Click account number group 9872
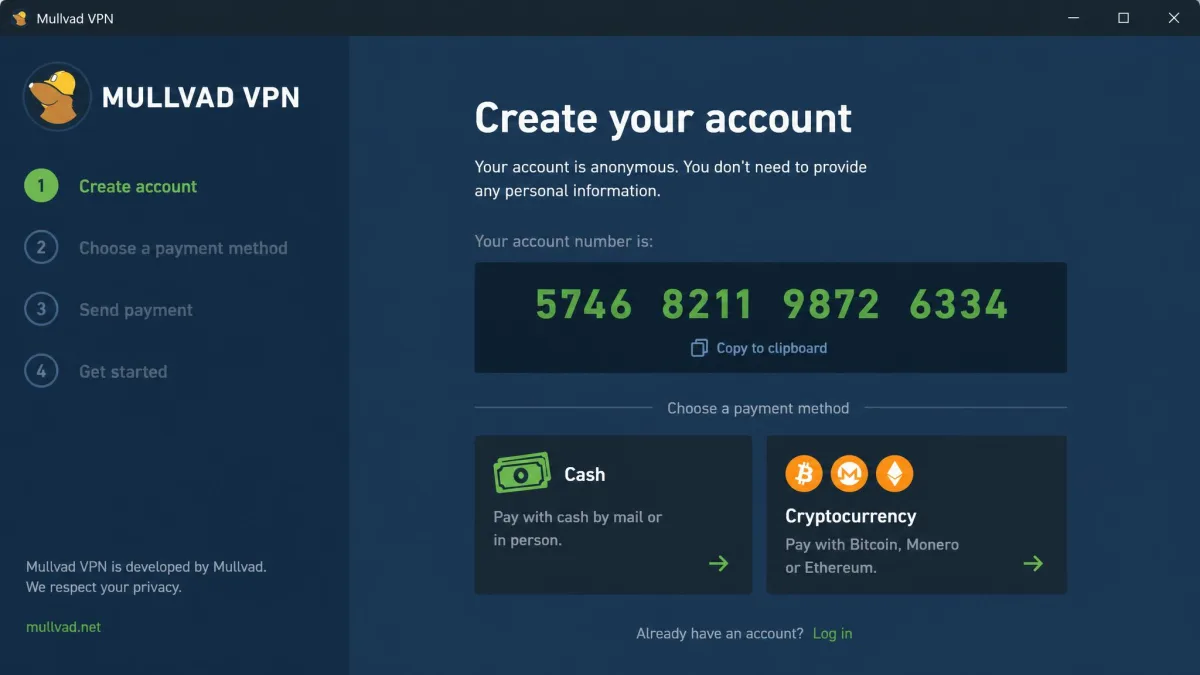The width and height of the screenshot is (1200, 675). pyautogui.click(x=832, y=304)
